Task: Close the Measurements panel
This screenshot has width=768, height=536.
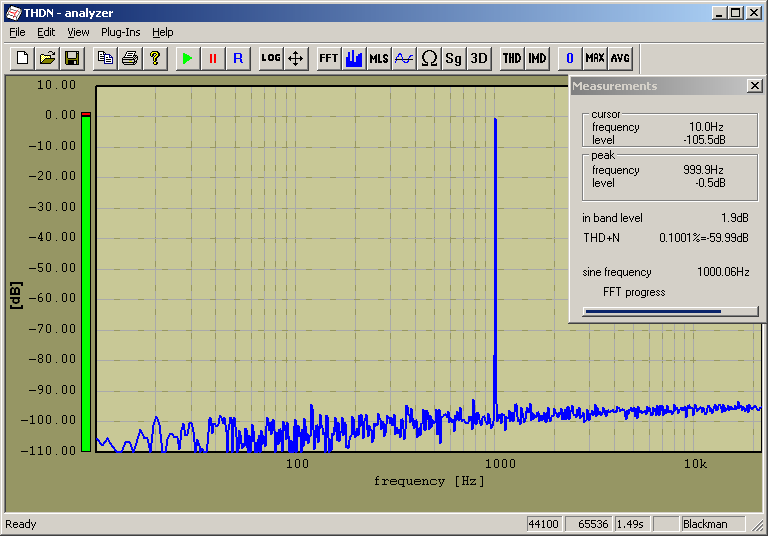Action: 754,86
